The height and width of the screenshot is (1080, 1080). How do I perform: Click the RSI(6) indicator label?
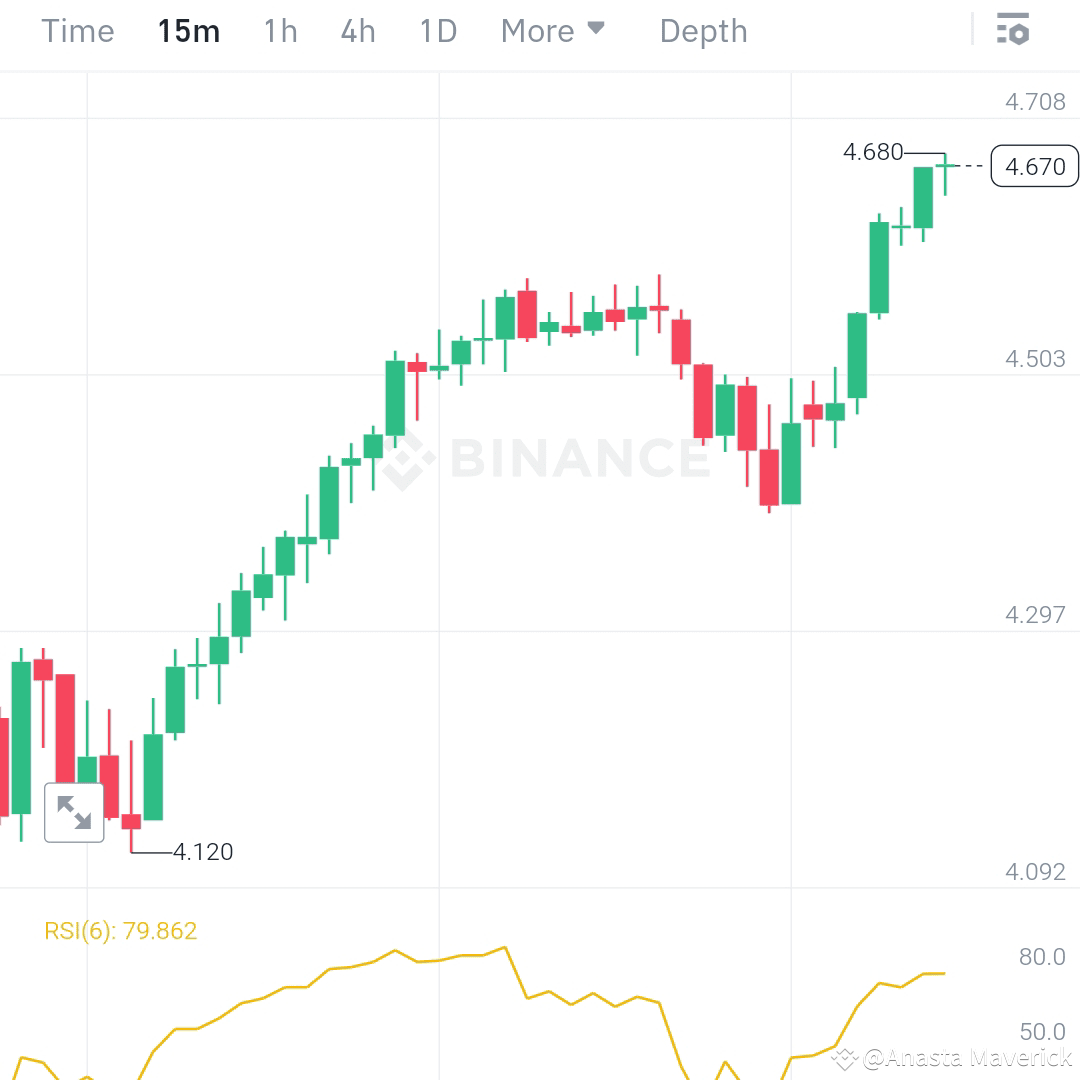tap(121, 930)
